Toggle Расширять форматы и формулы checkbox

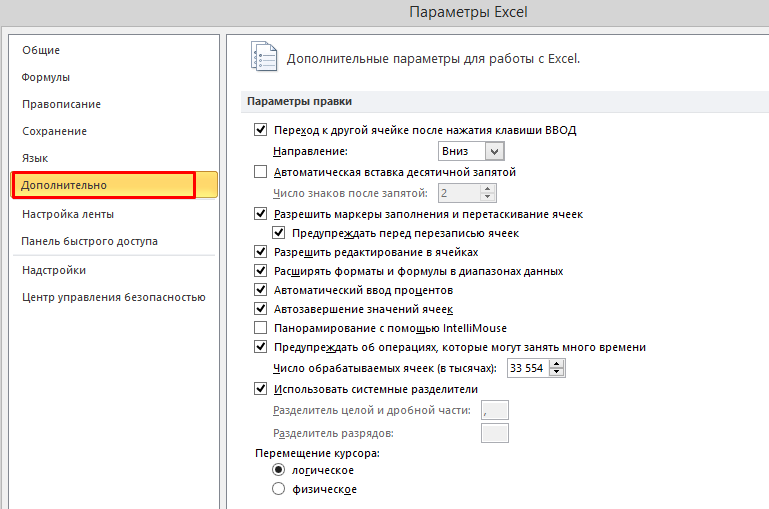260,271
